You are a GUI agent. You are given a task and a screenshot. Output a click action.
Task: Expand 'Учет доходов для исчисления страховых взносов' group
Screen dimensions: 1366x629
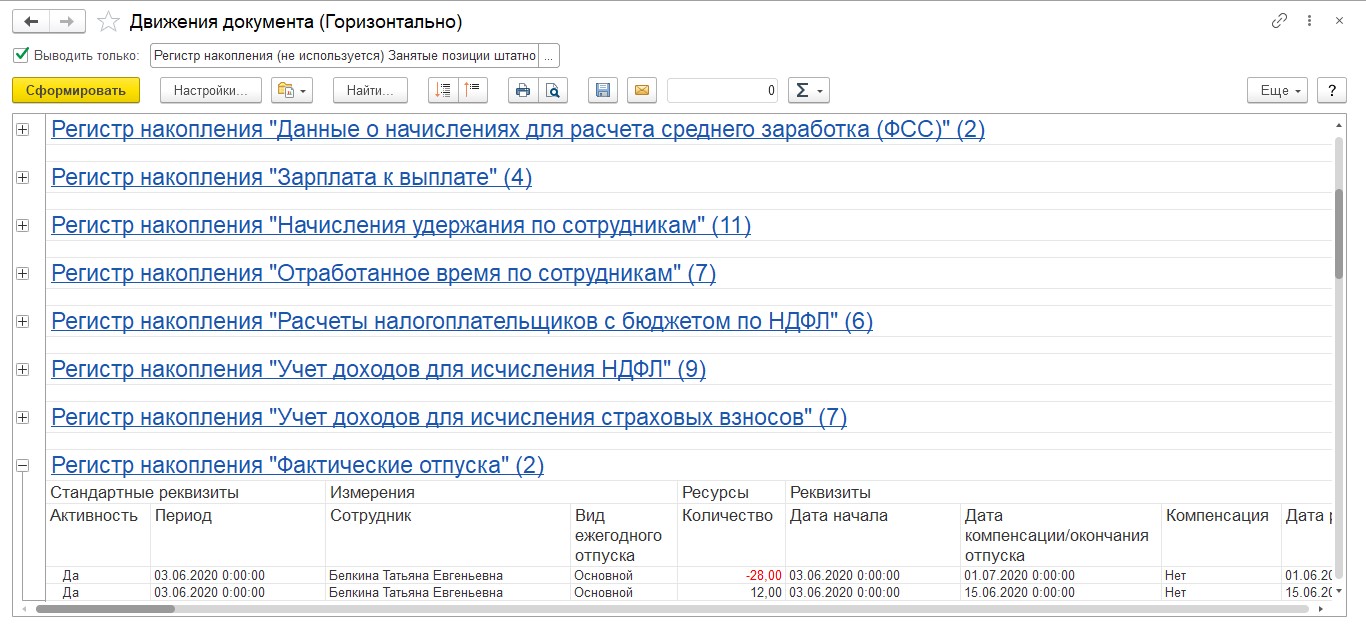point(22,417)
